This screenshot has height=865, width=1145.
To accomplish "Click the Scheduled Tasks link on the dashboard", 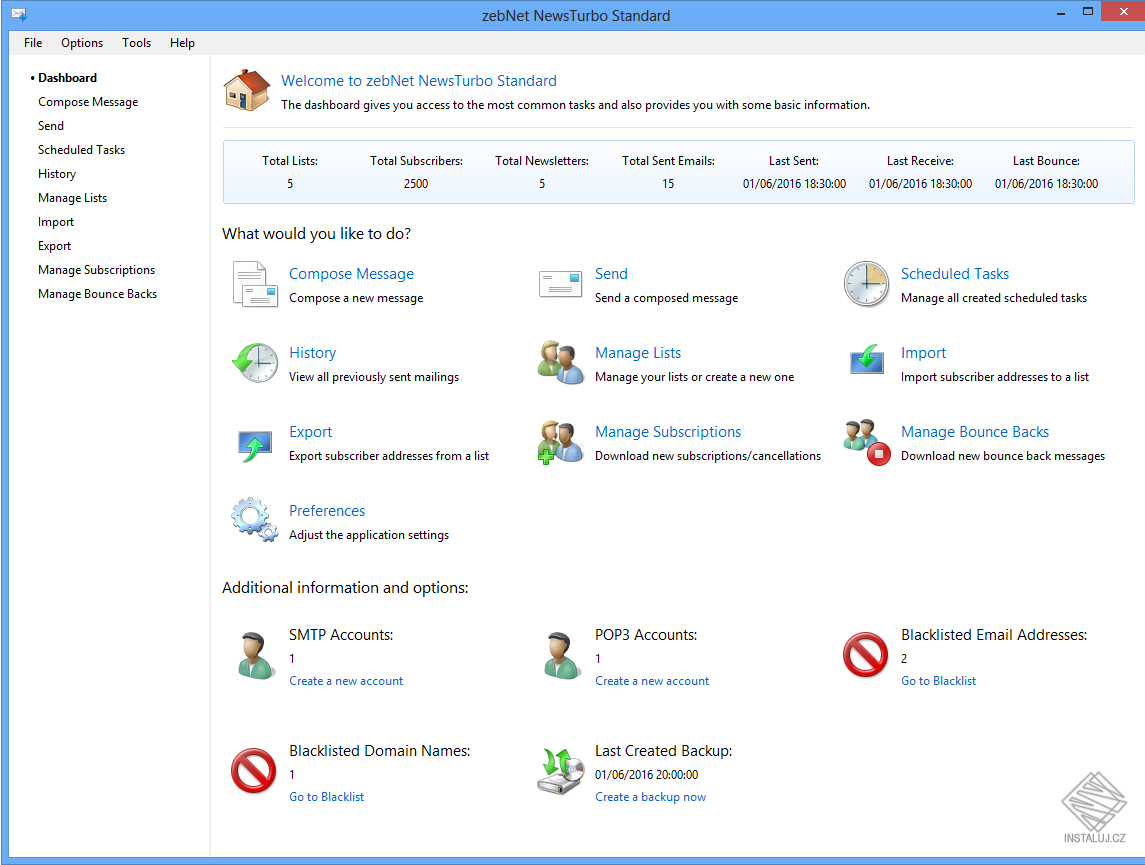I will click(x=954, y=274).
